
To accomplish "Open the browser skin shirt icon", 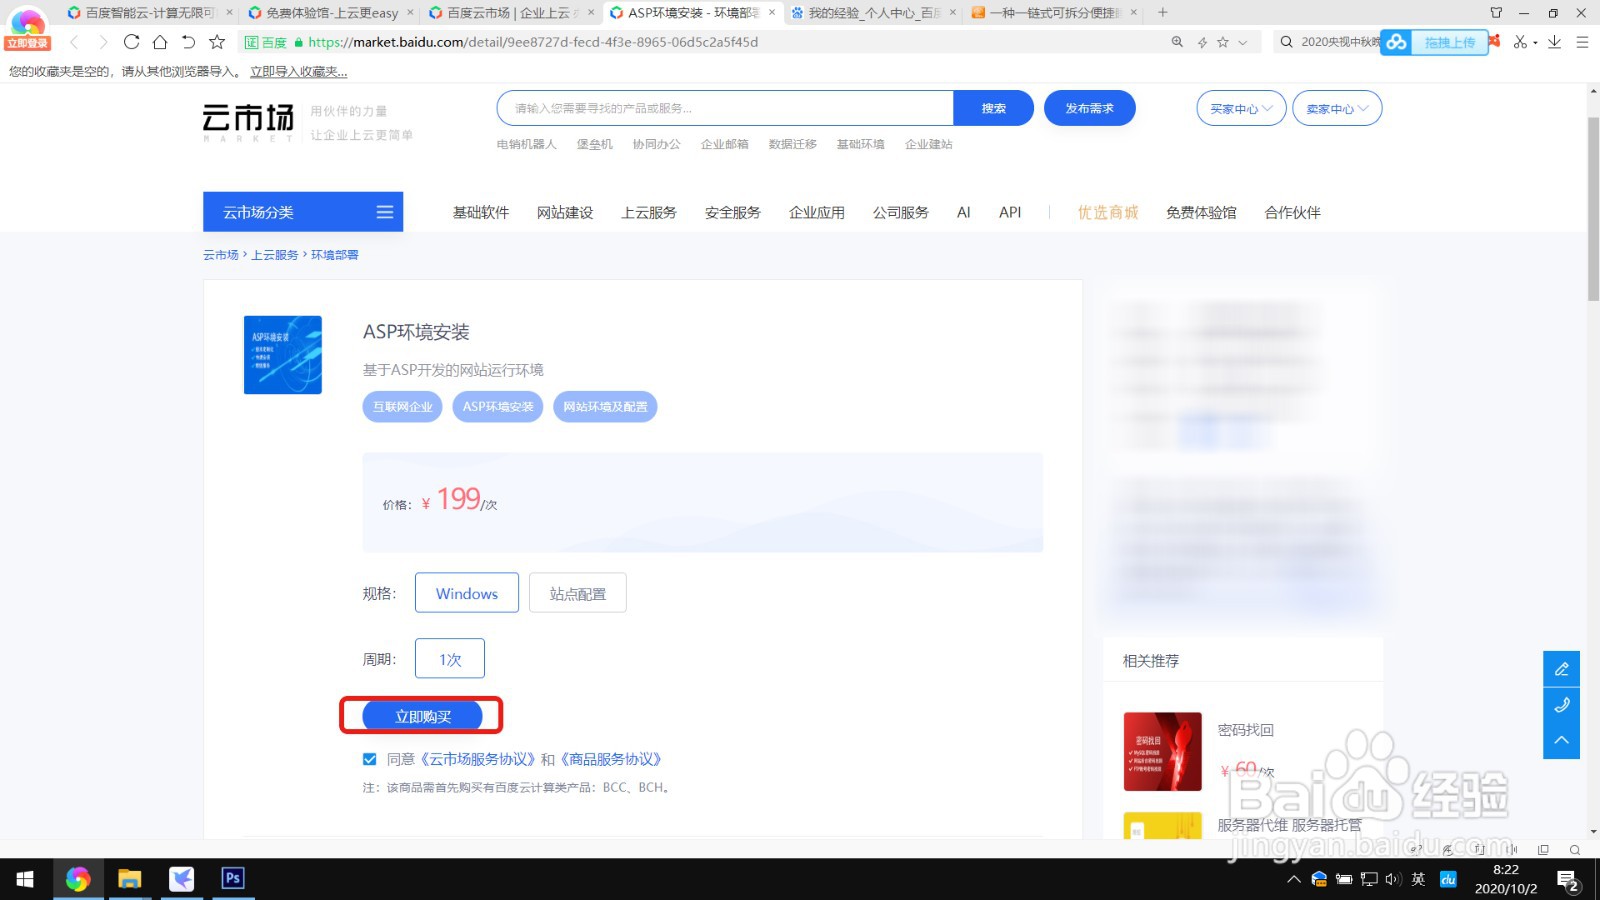I will pos(1496,13).
